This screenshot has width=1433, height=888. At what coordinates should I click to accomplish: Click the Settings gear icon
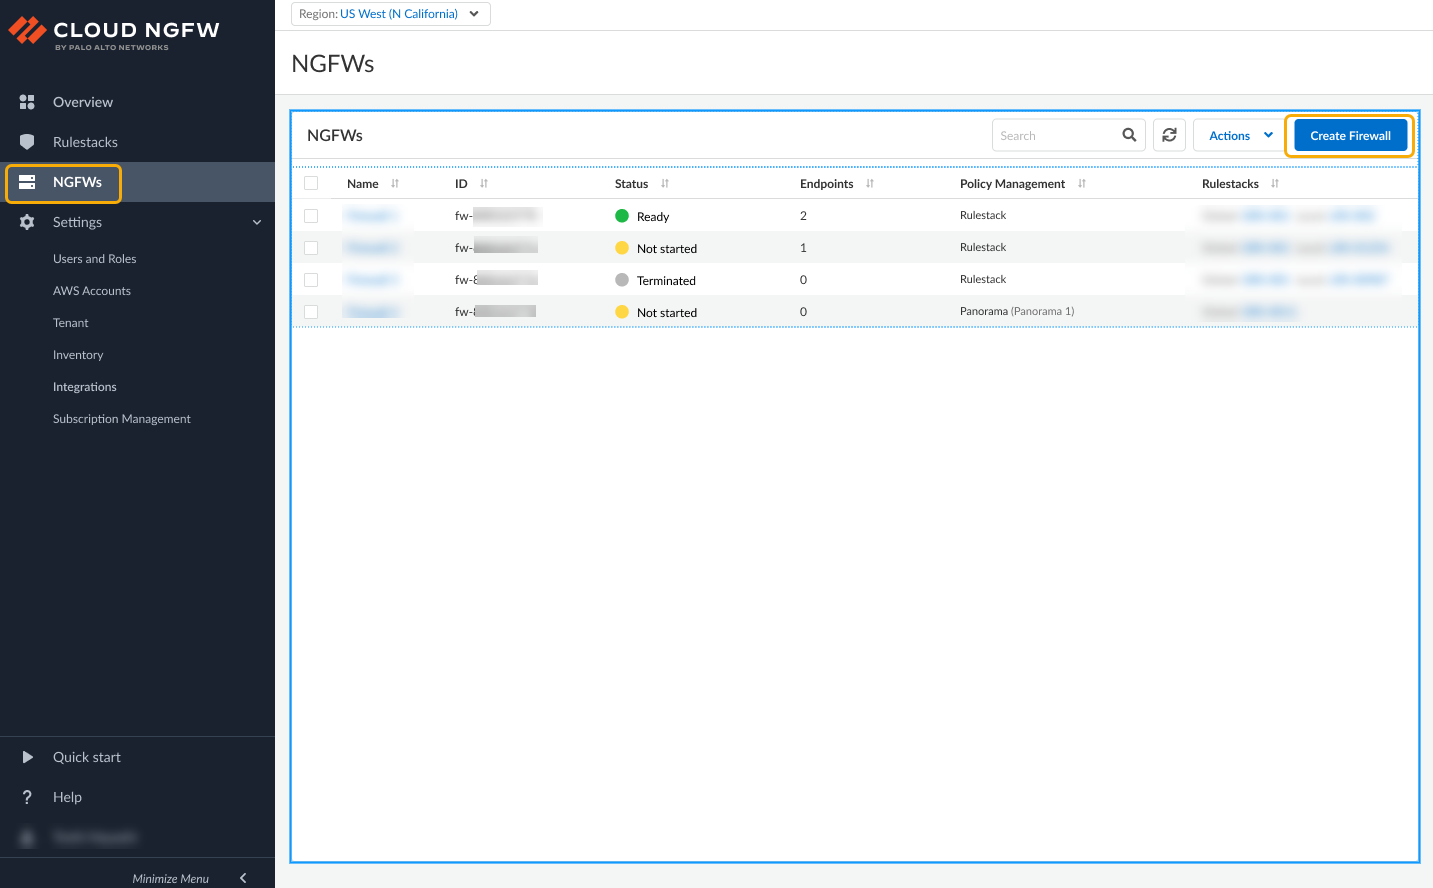coord(27,222)
